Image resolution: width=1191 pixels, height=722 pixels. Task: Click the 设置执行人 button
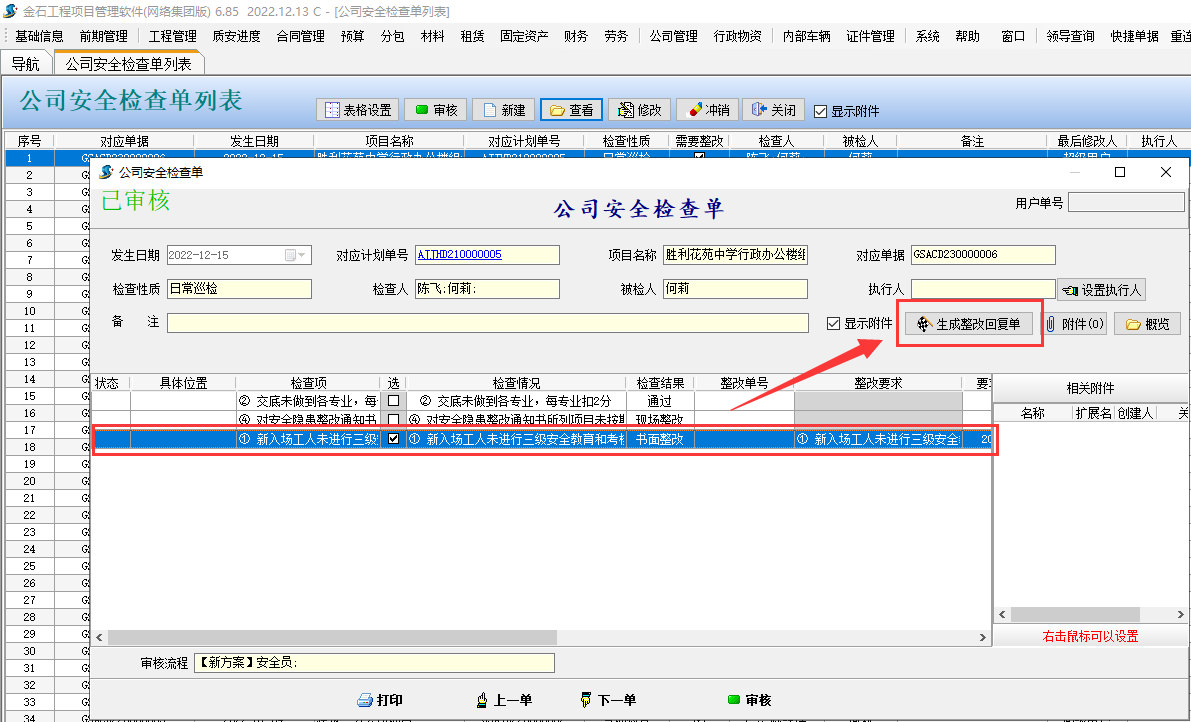(x=1102, y=290)
